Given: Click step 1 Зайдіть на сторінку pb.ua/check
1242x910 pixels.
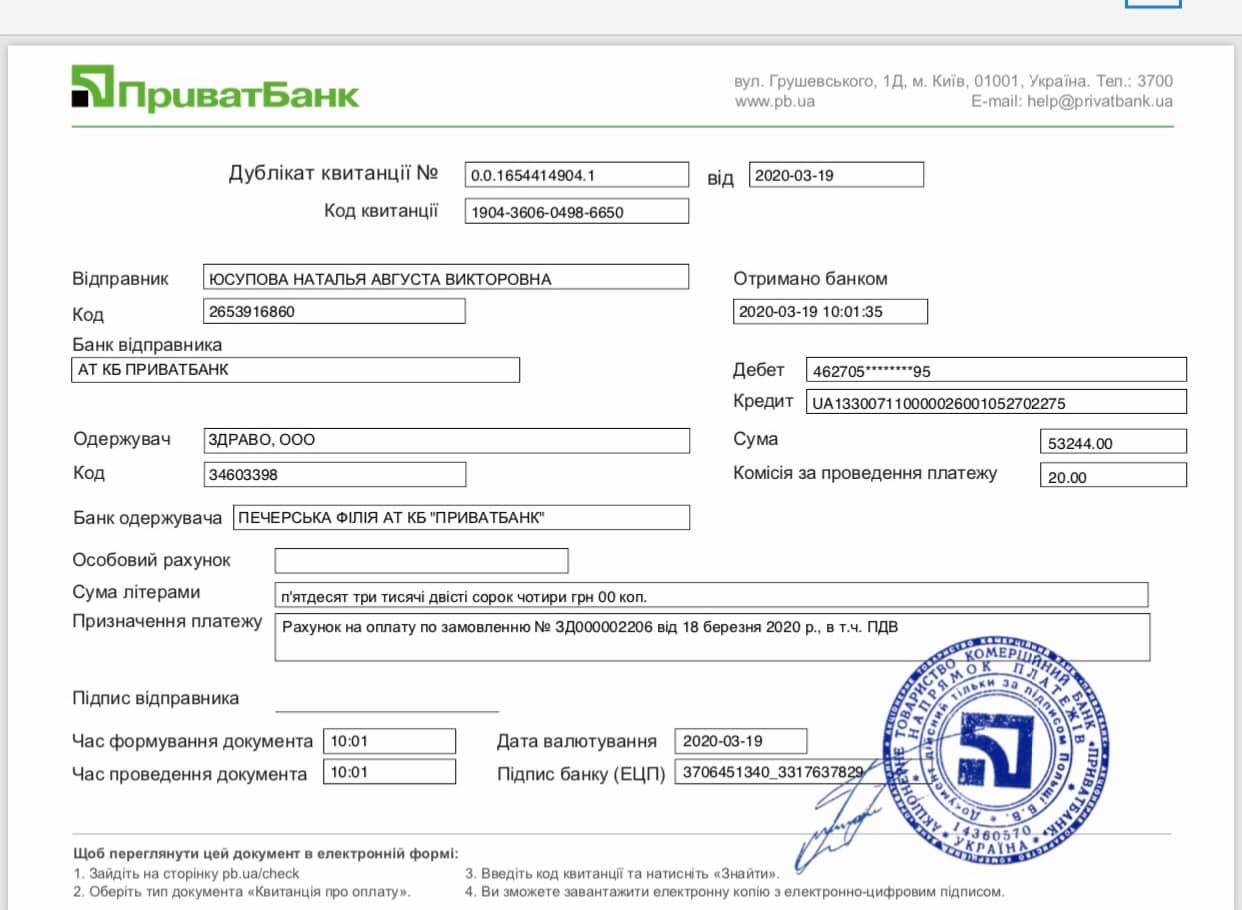Looking at the screenshot, I should coord(186,874).
